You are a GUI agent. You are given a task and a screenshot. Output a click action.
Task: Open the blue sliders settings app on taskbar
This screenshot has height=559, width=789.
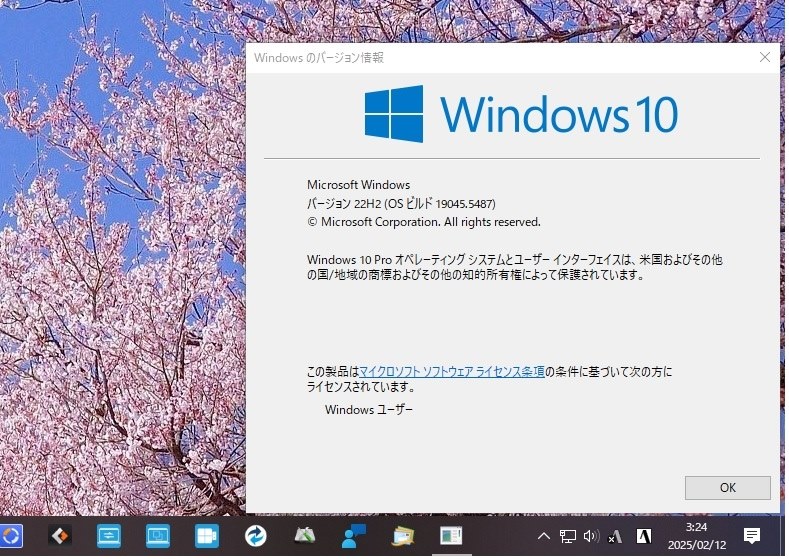(x=109, y=535)
